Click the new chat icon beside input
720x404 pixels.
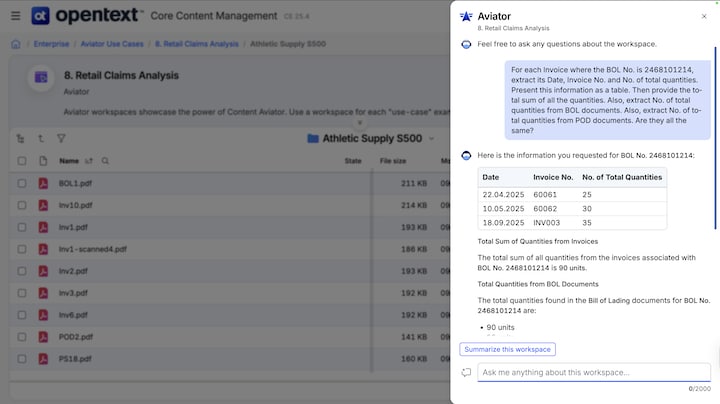(x=466, y=372)
